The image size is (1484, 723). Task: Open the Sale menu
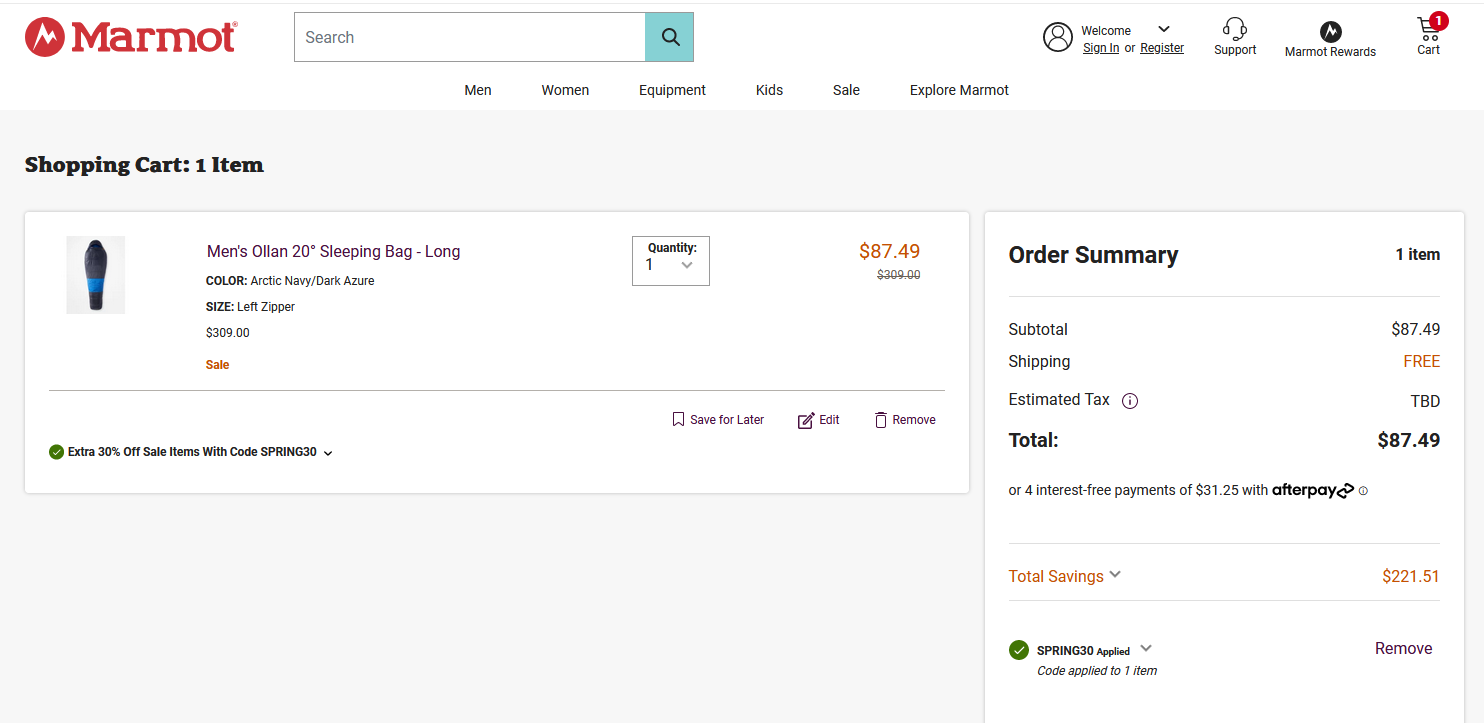(846, 90)
